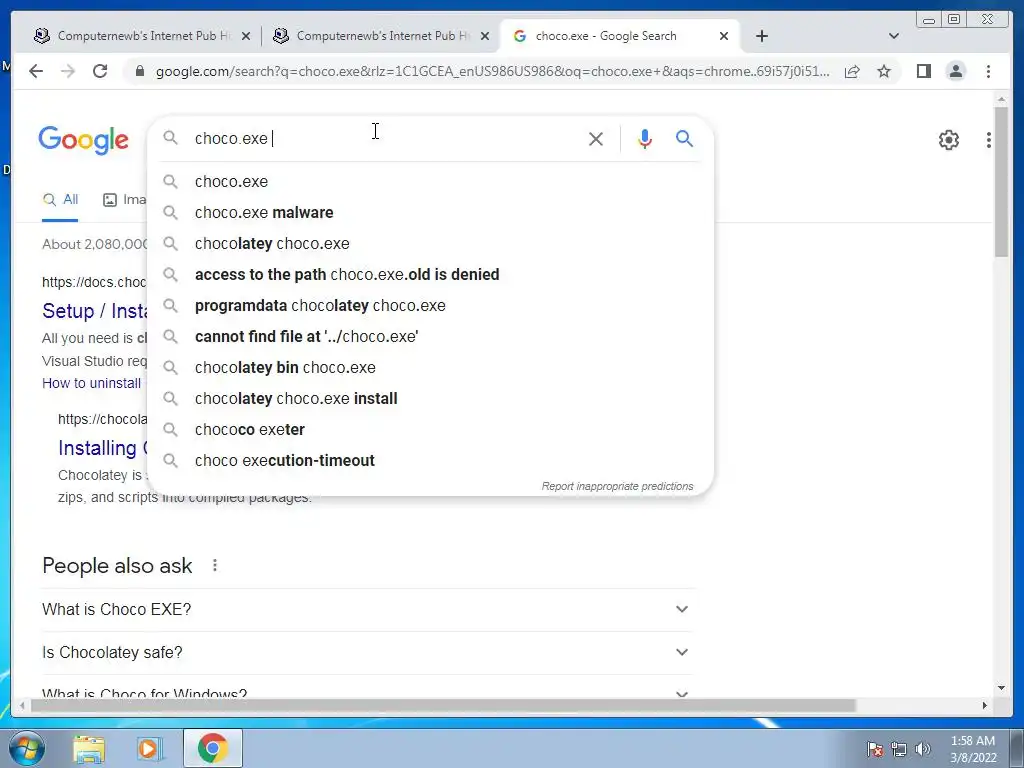The height and width of the screenshot is (768, 1024).
Task: Select 'chocolatey choco.exe install' suggestion
Action: click(x=431, y=398)
